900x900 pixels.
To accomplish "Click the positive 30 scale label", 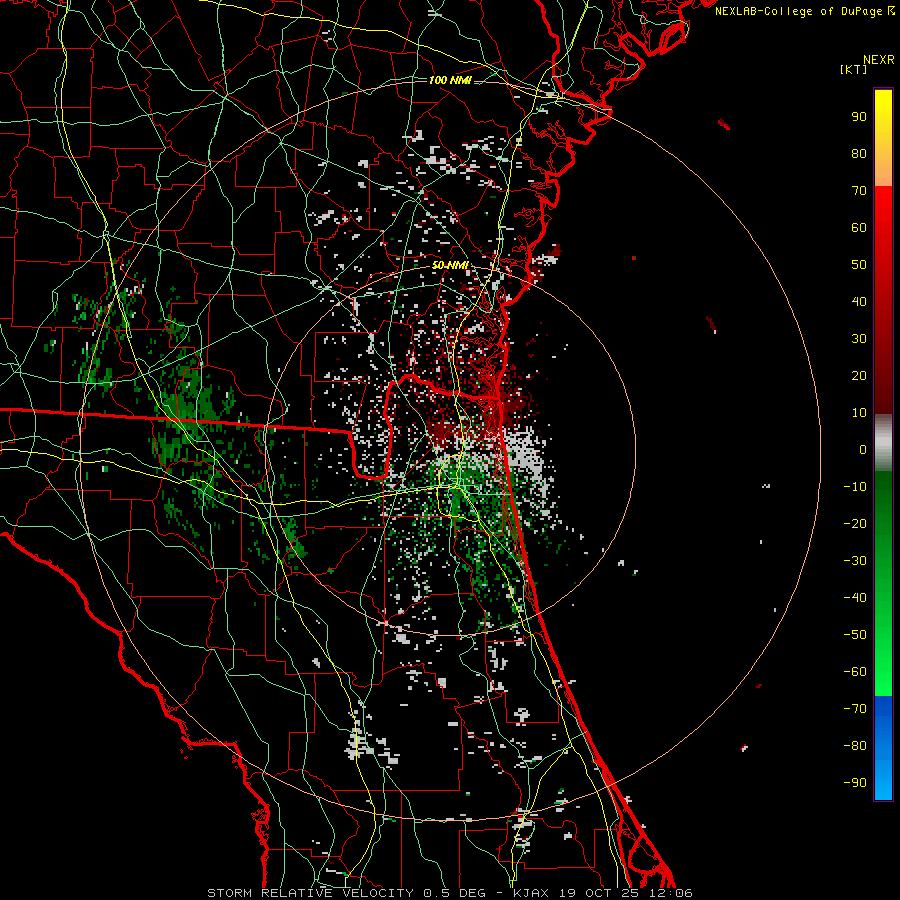I will click(859, 339).
